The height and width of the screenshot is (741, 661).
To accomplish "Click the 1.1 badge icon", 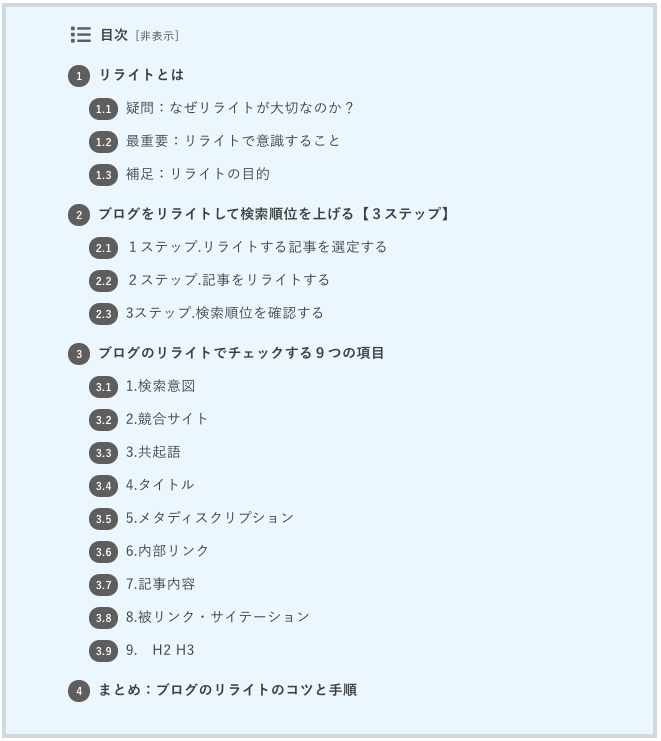I will [x=103, y=109].
